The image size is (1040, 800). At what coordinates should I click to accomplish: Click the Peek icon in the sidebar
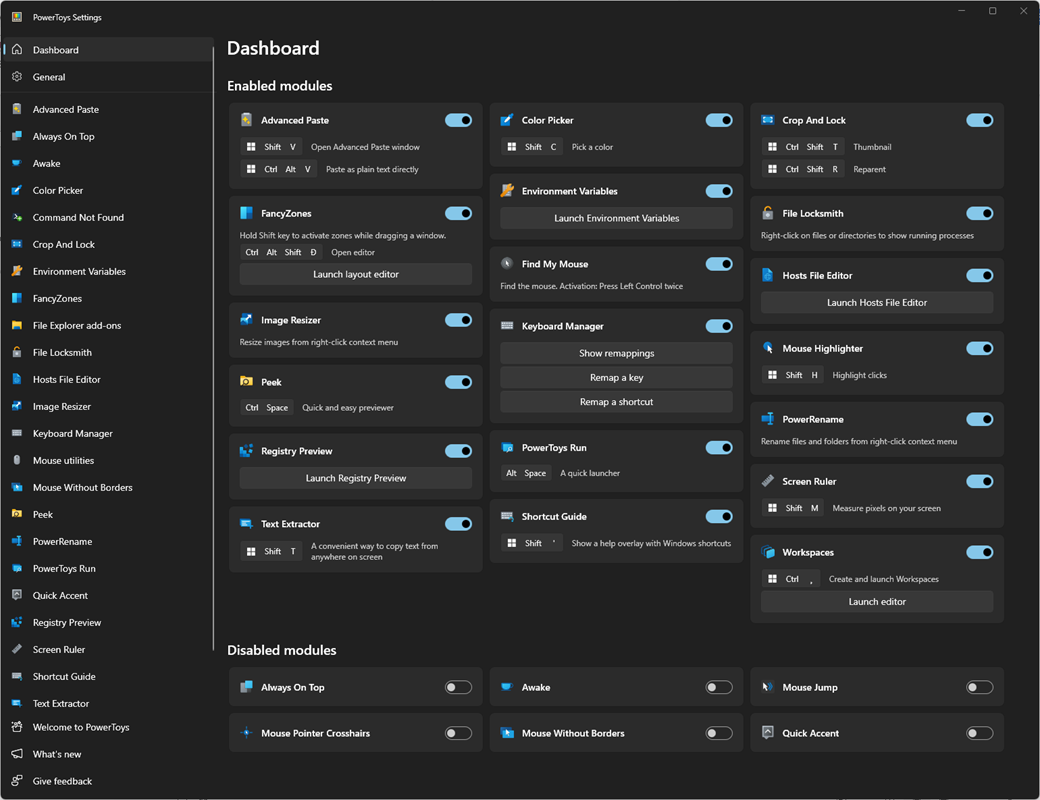tap(17, 514)
